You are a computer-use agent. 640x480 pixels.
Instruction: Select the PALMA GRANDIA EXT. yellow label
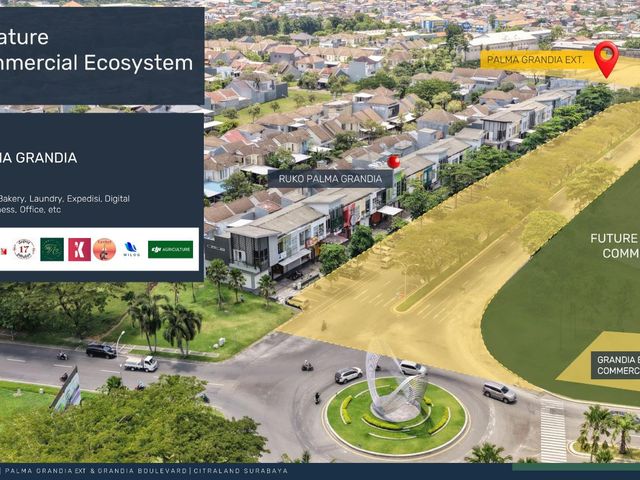pyautogui.click(x=537, y=60)
